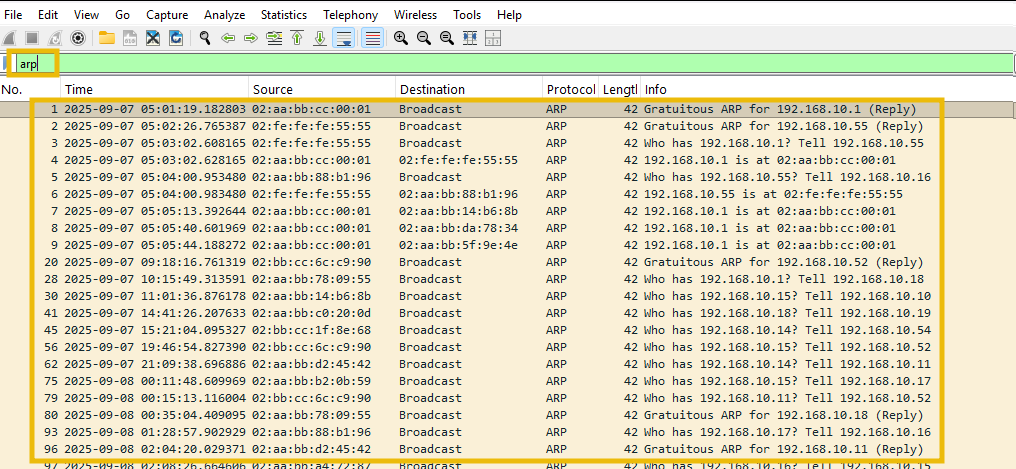
Task: Open a capture file folder icon
Action: point(106,38)
